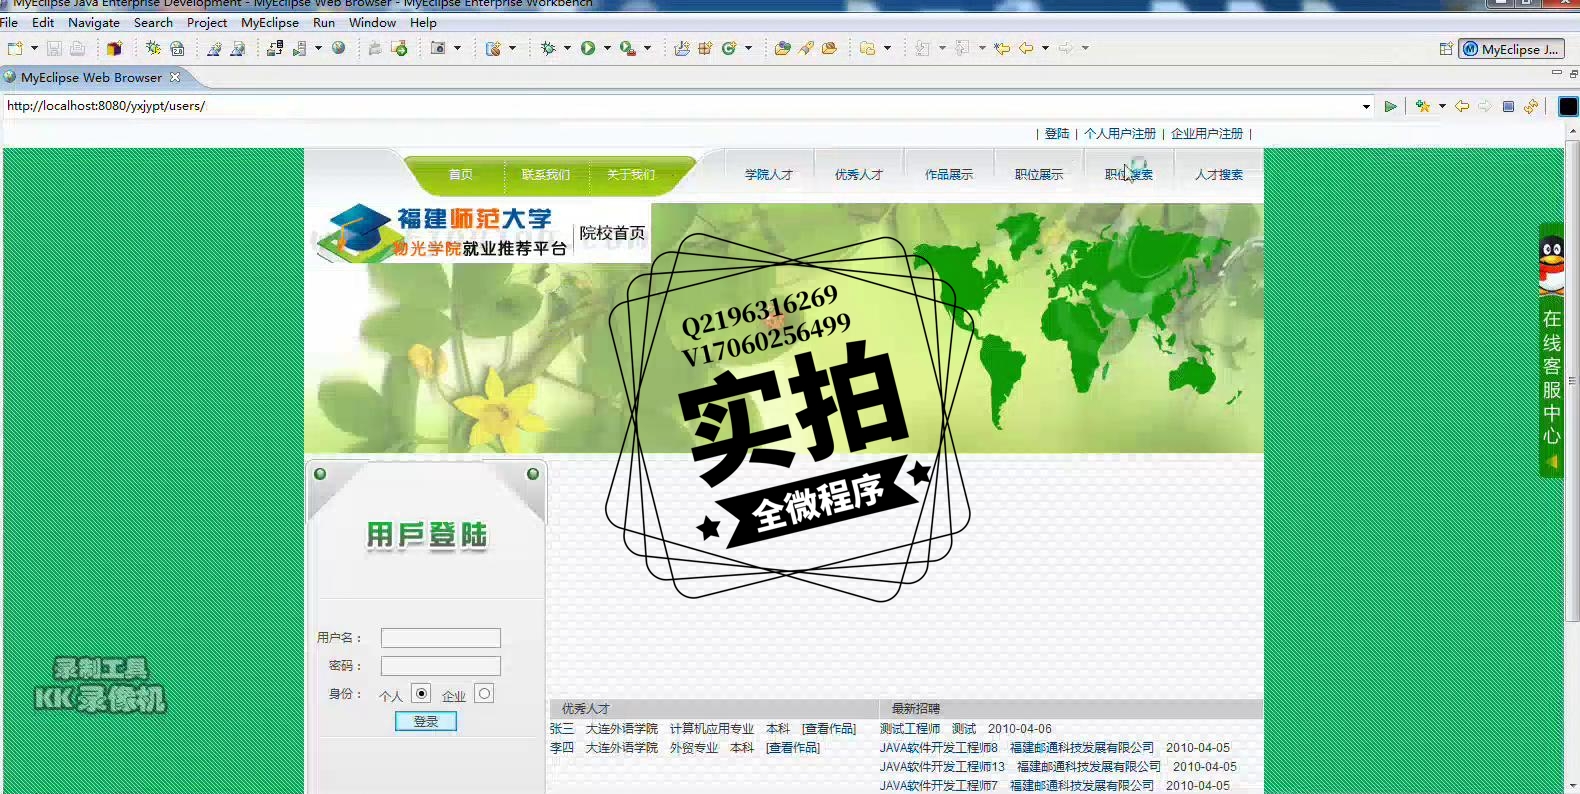Open the Search menu
The width and height of the screenshot is (1580, 794).
153,22
